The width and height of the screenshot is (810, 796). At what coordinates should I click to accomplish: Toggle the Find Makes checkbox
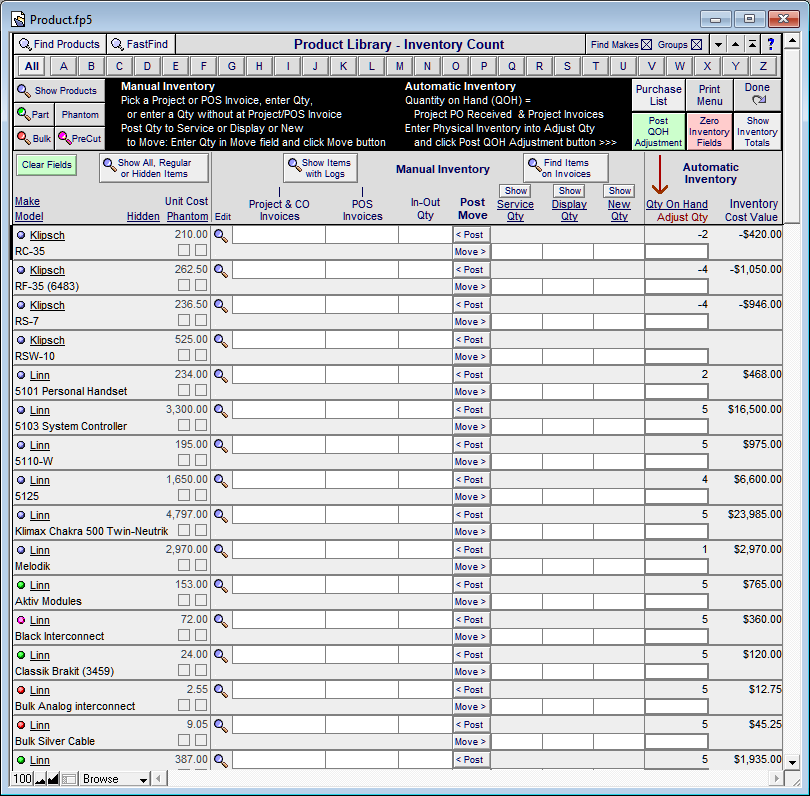(x=646, y=44)
